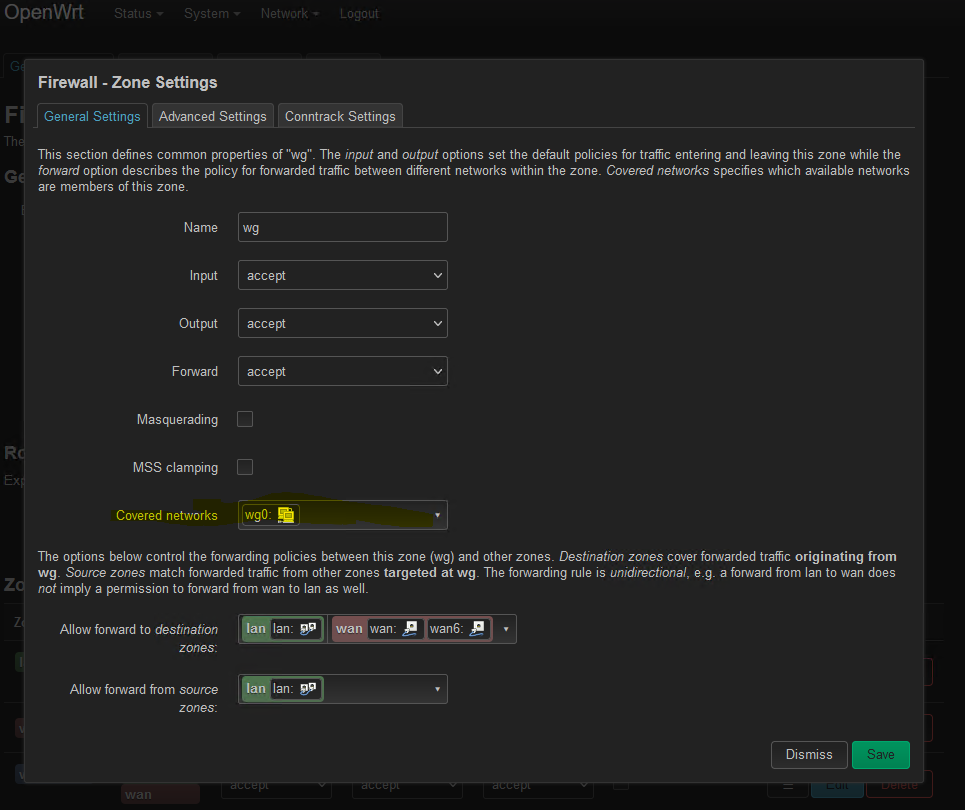Click the Allow forward to destination zones label
This screenshot has width=965, height=810.
(139, 638)
